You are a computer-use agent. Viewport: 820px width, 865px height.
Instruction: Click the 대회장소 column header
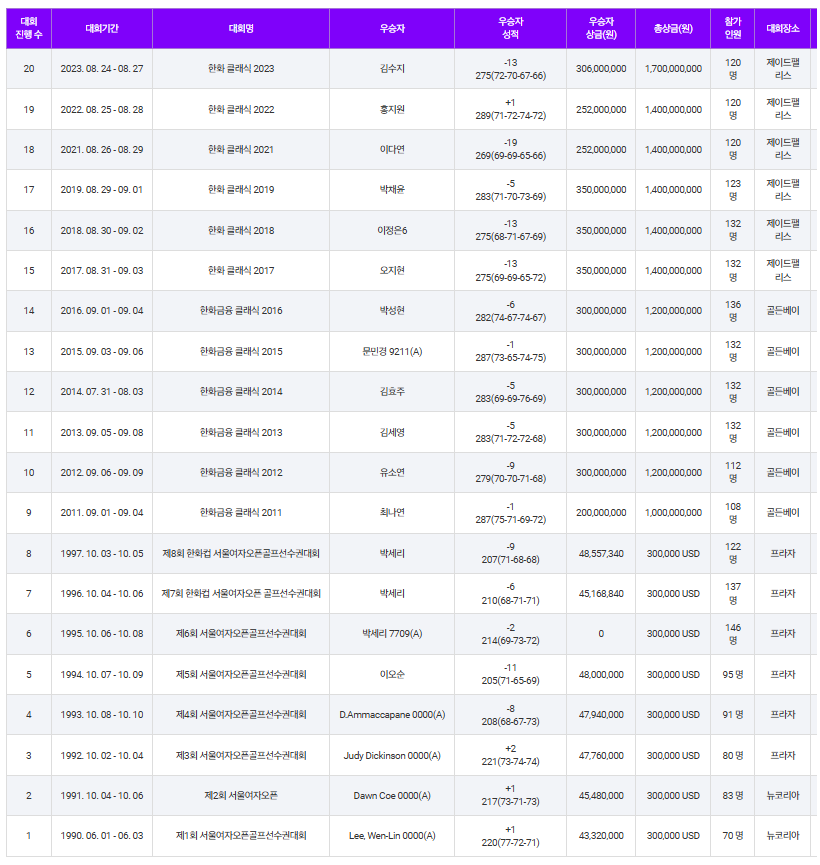pos(782,29)
